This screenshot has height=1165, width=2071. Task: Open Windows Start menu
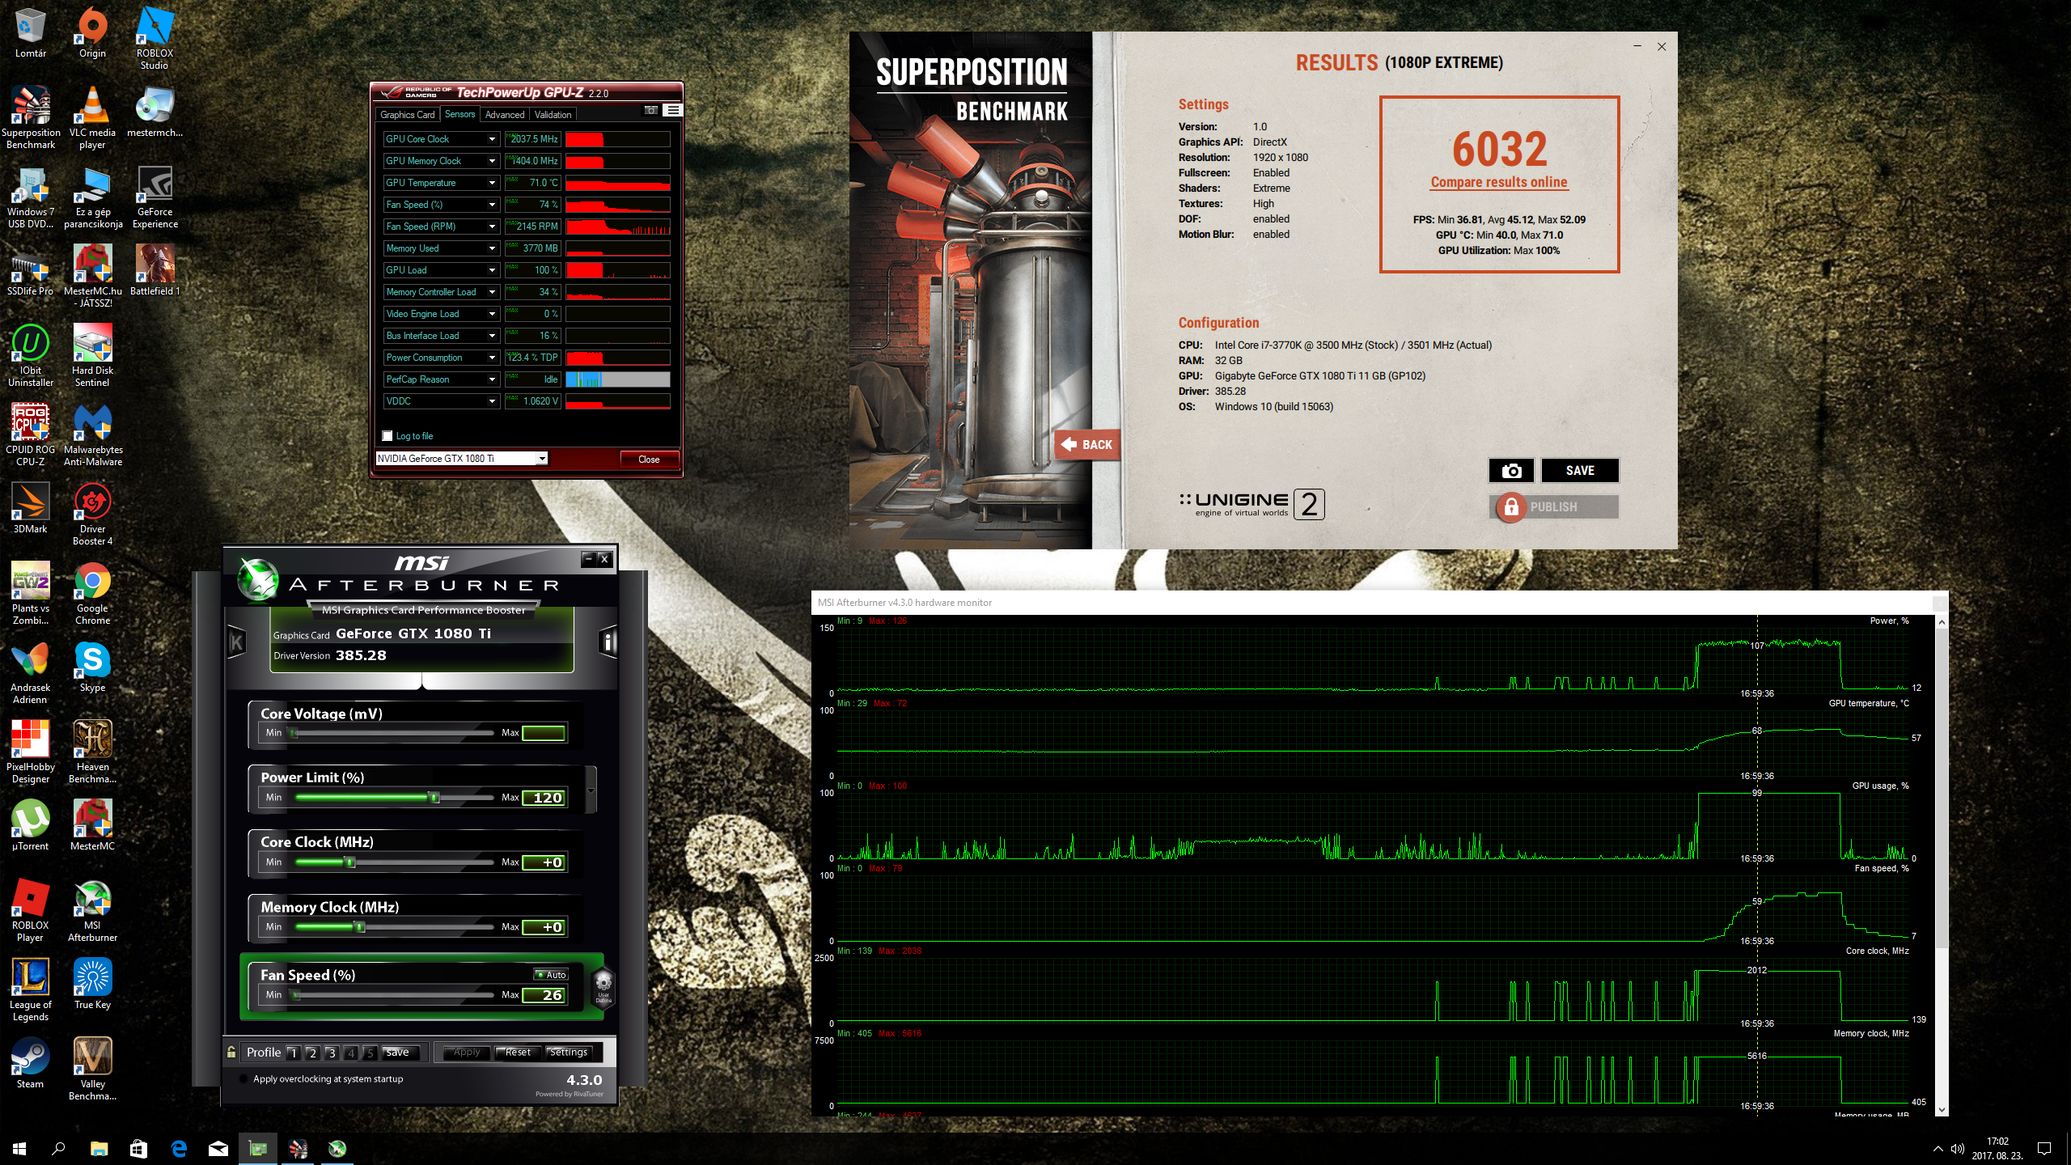coord(19,1148)
